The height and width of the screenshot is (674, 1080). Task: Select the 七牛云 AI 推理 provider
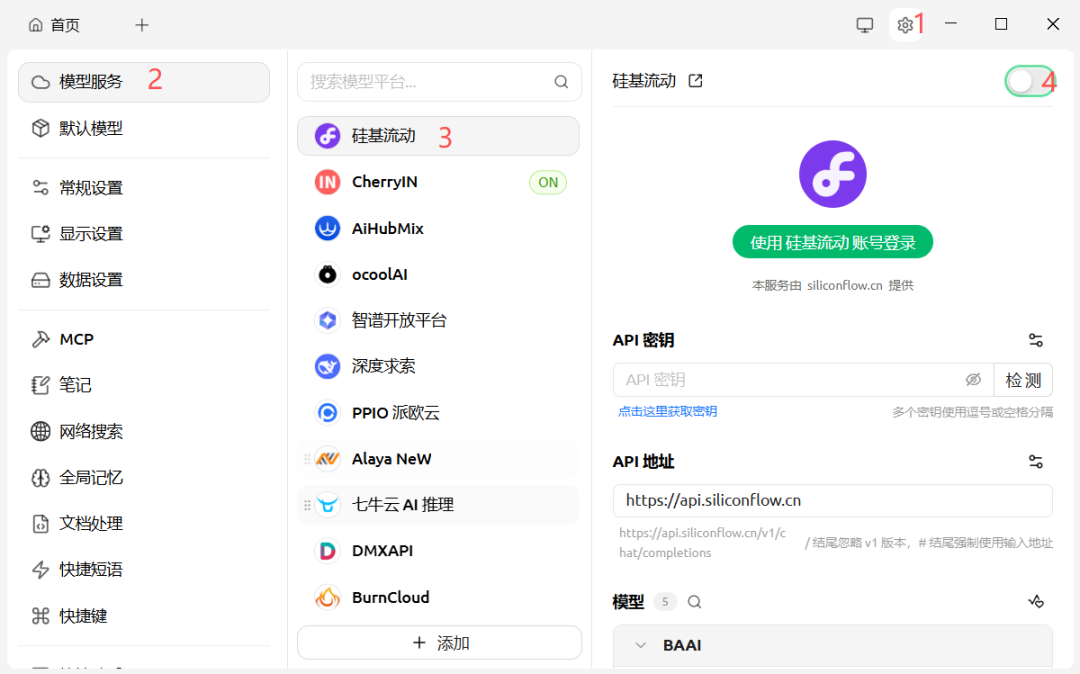tap(438, 505)
